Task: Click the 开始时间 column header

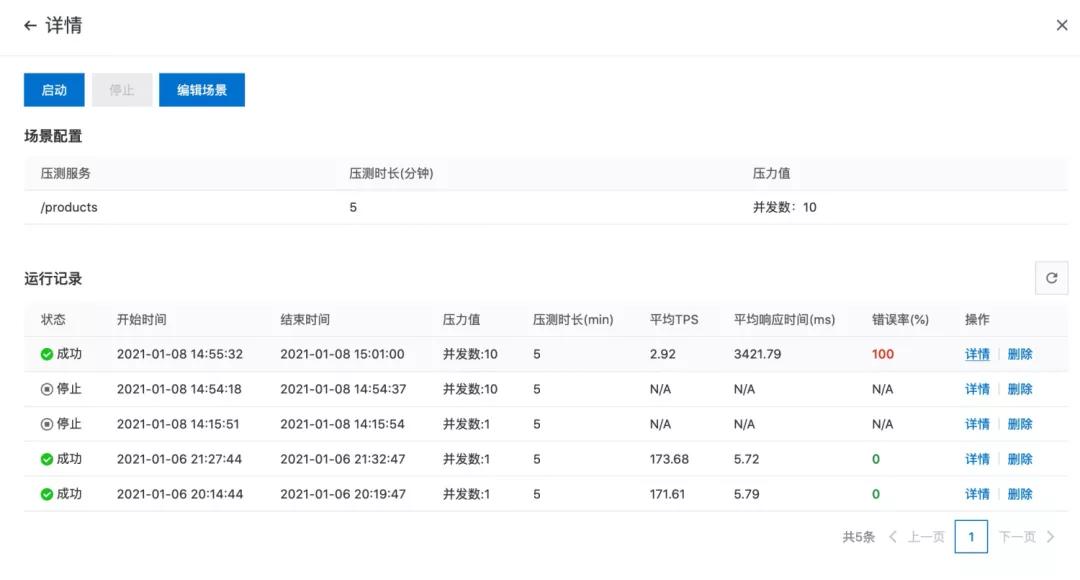Action: tap(141, 320)
